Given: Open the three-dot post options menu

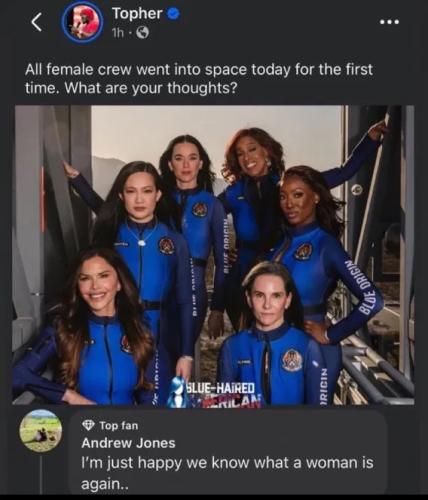Looking at the screenshot, I should [389, 22].
